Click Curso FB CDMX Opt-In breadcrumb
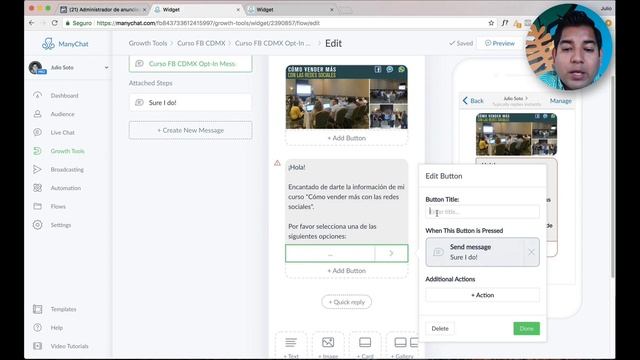Viewport: 640px width, 360px height. tap(272, 43)
